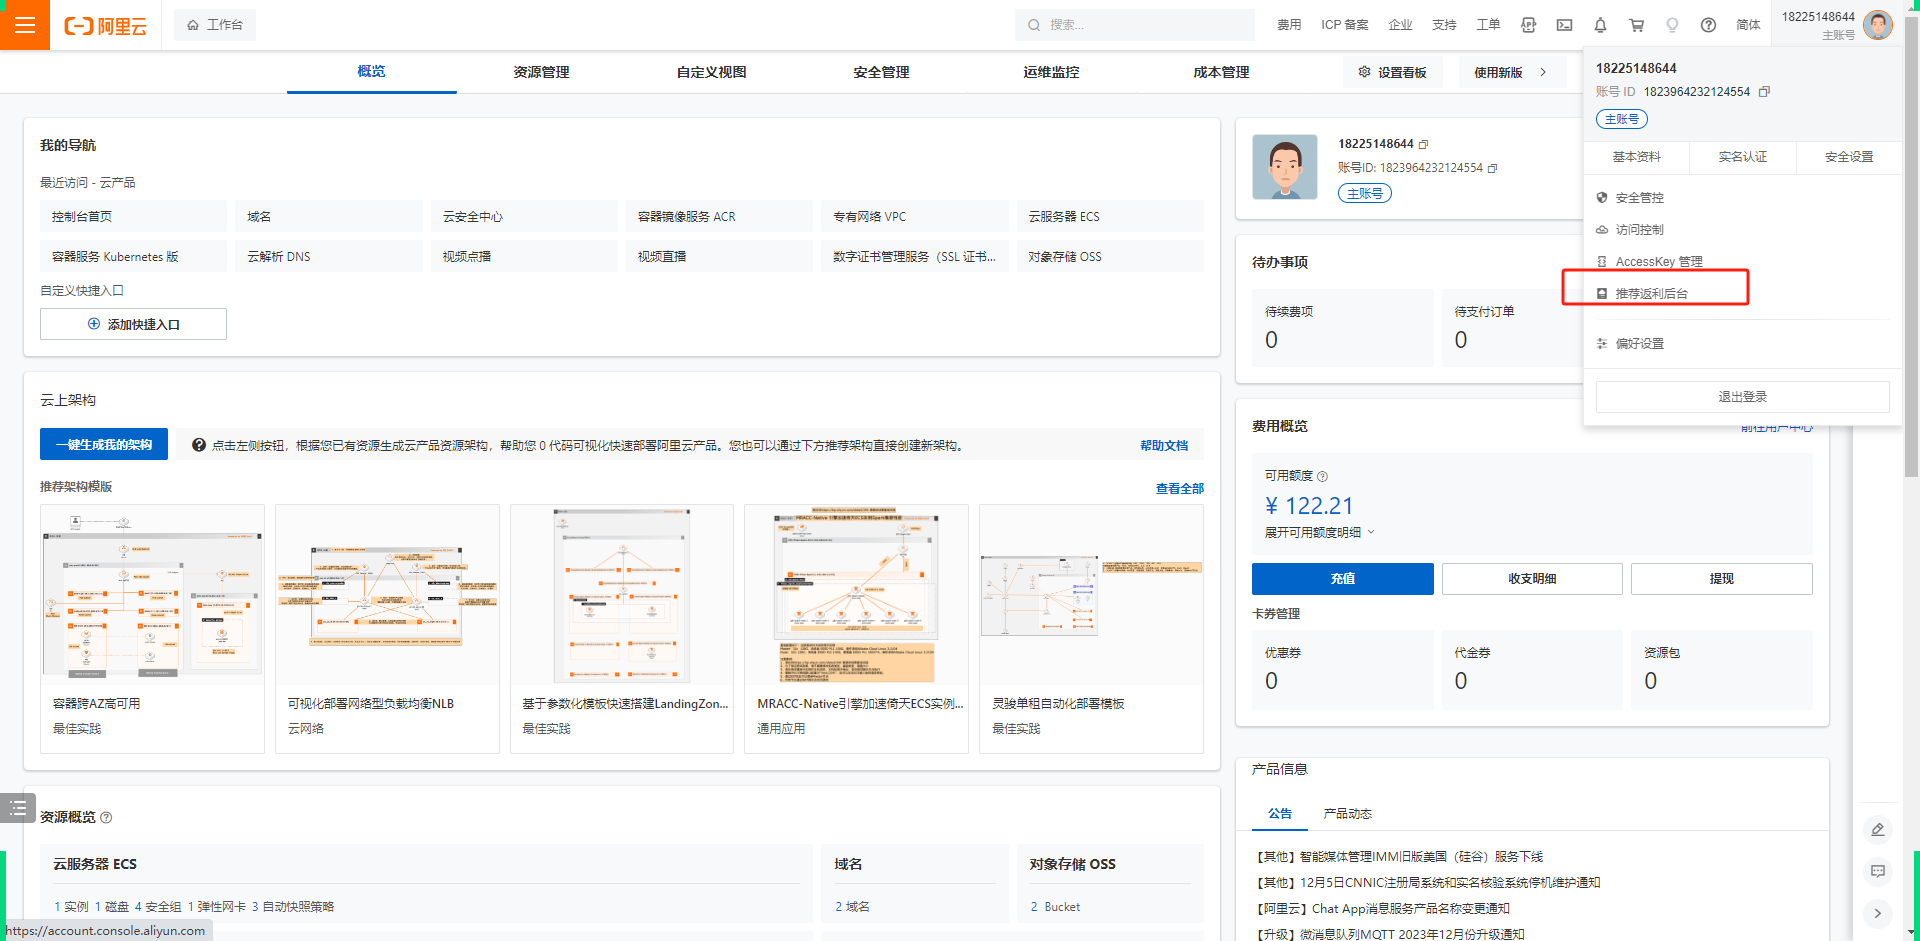Click the 可用额度 info question icon
This screenshot has height=941, width=1920.
[x=1322, y=477]
